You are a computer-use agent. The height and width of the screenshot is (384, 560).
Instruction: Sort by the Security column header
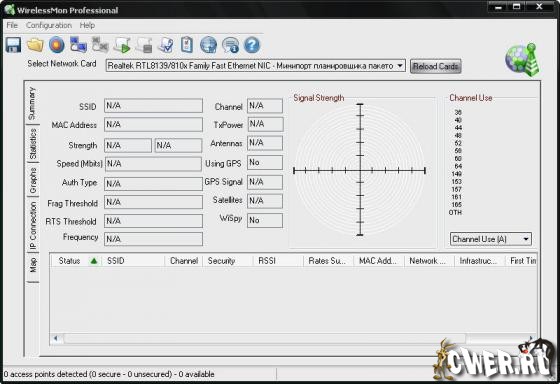(228, 261)
